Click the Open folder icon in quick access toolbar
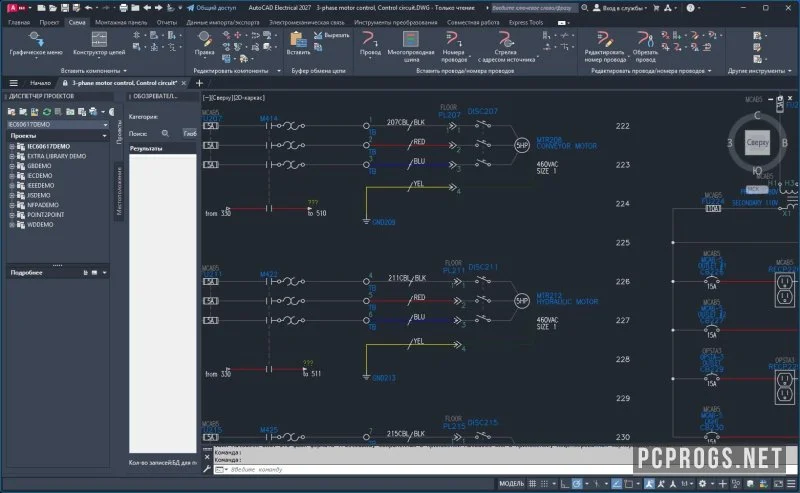The image size is (800, 493). coord(53,8)
